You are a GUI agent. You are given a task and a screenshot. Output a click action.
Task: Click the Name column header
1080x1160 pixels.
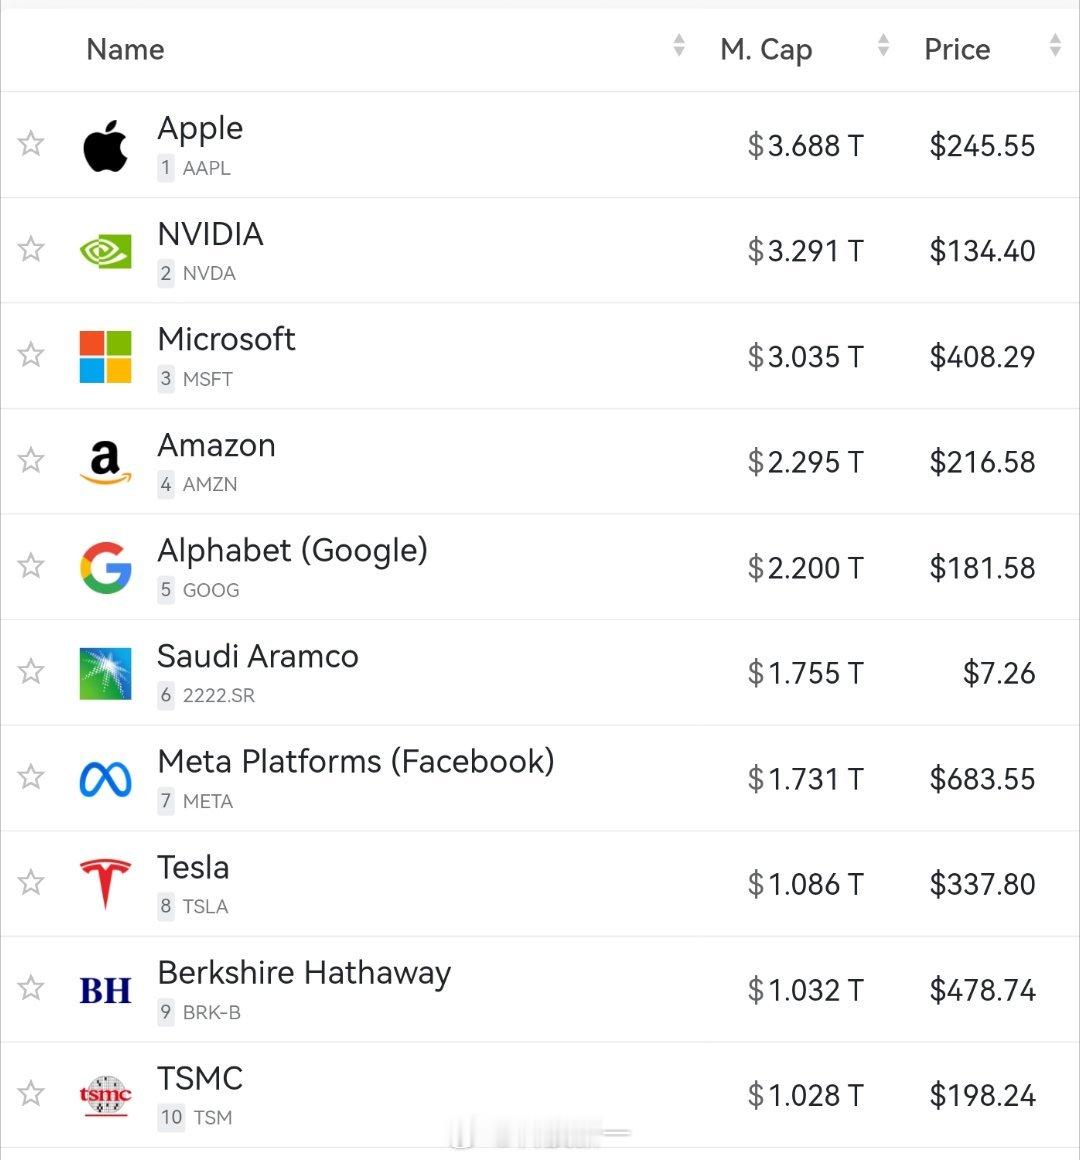click(125, 49)
